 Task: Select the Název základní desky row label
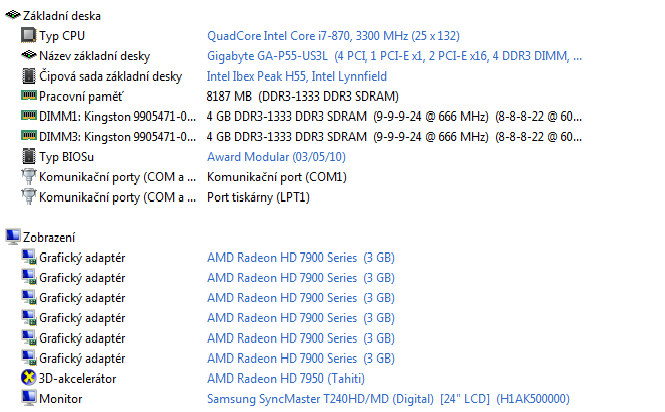pyautogui.click(x=95, y=56)
